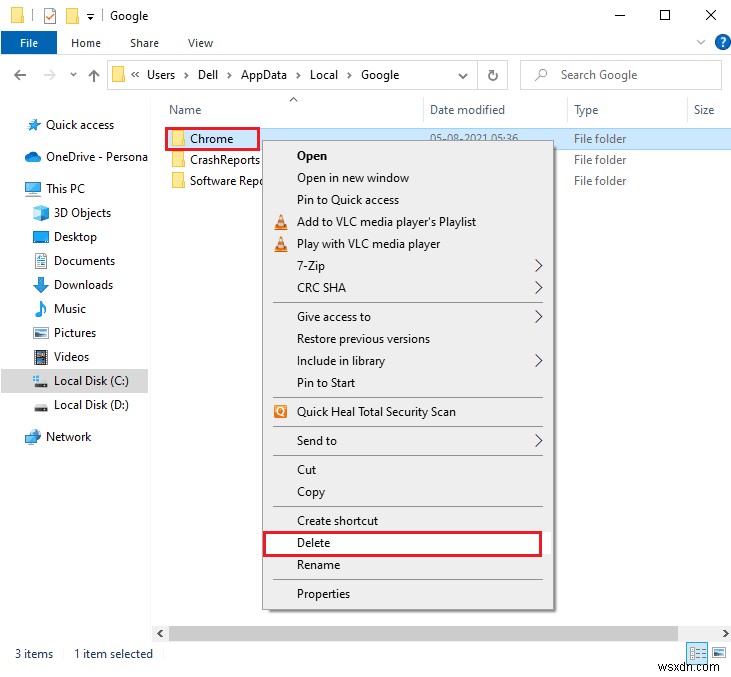Image resolution: width=731 pixels, height=677 pixels.
Task: Click Local in the address breadcrumb
Action: point(324,75)
